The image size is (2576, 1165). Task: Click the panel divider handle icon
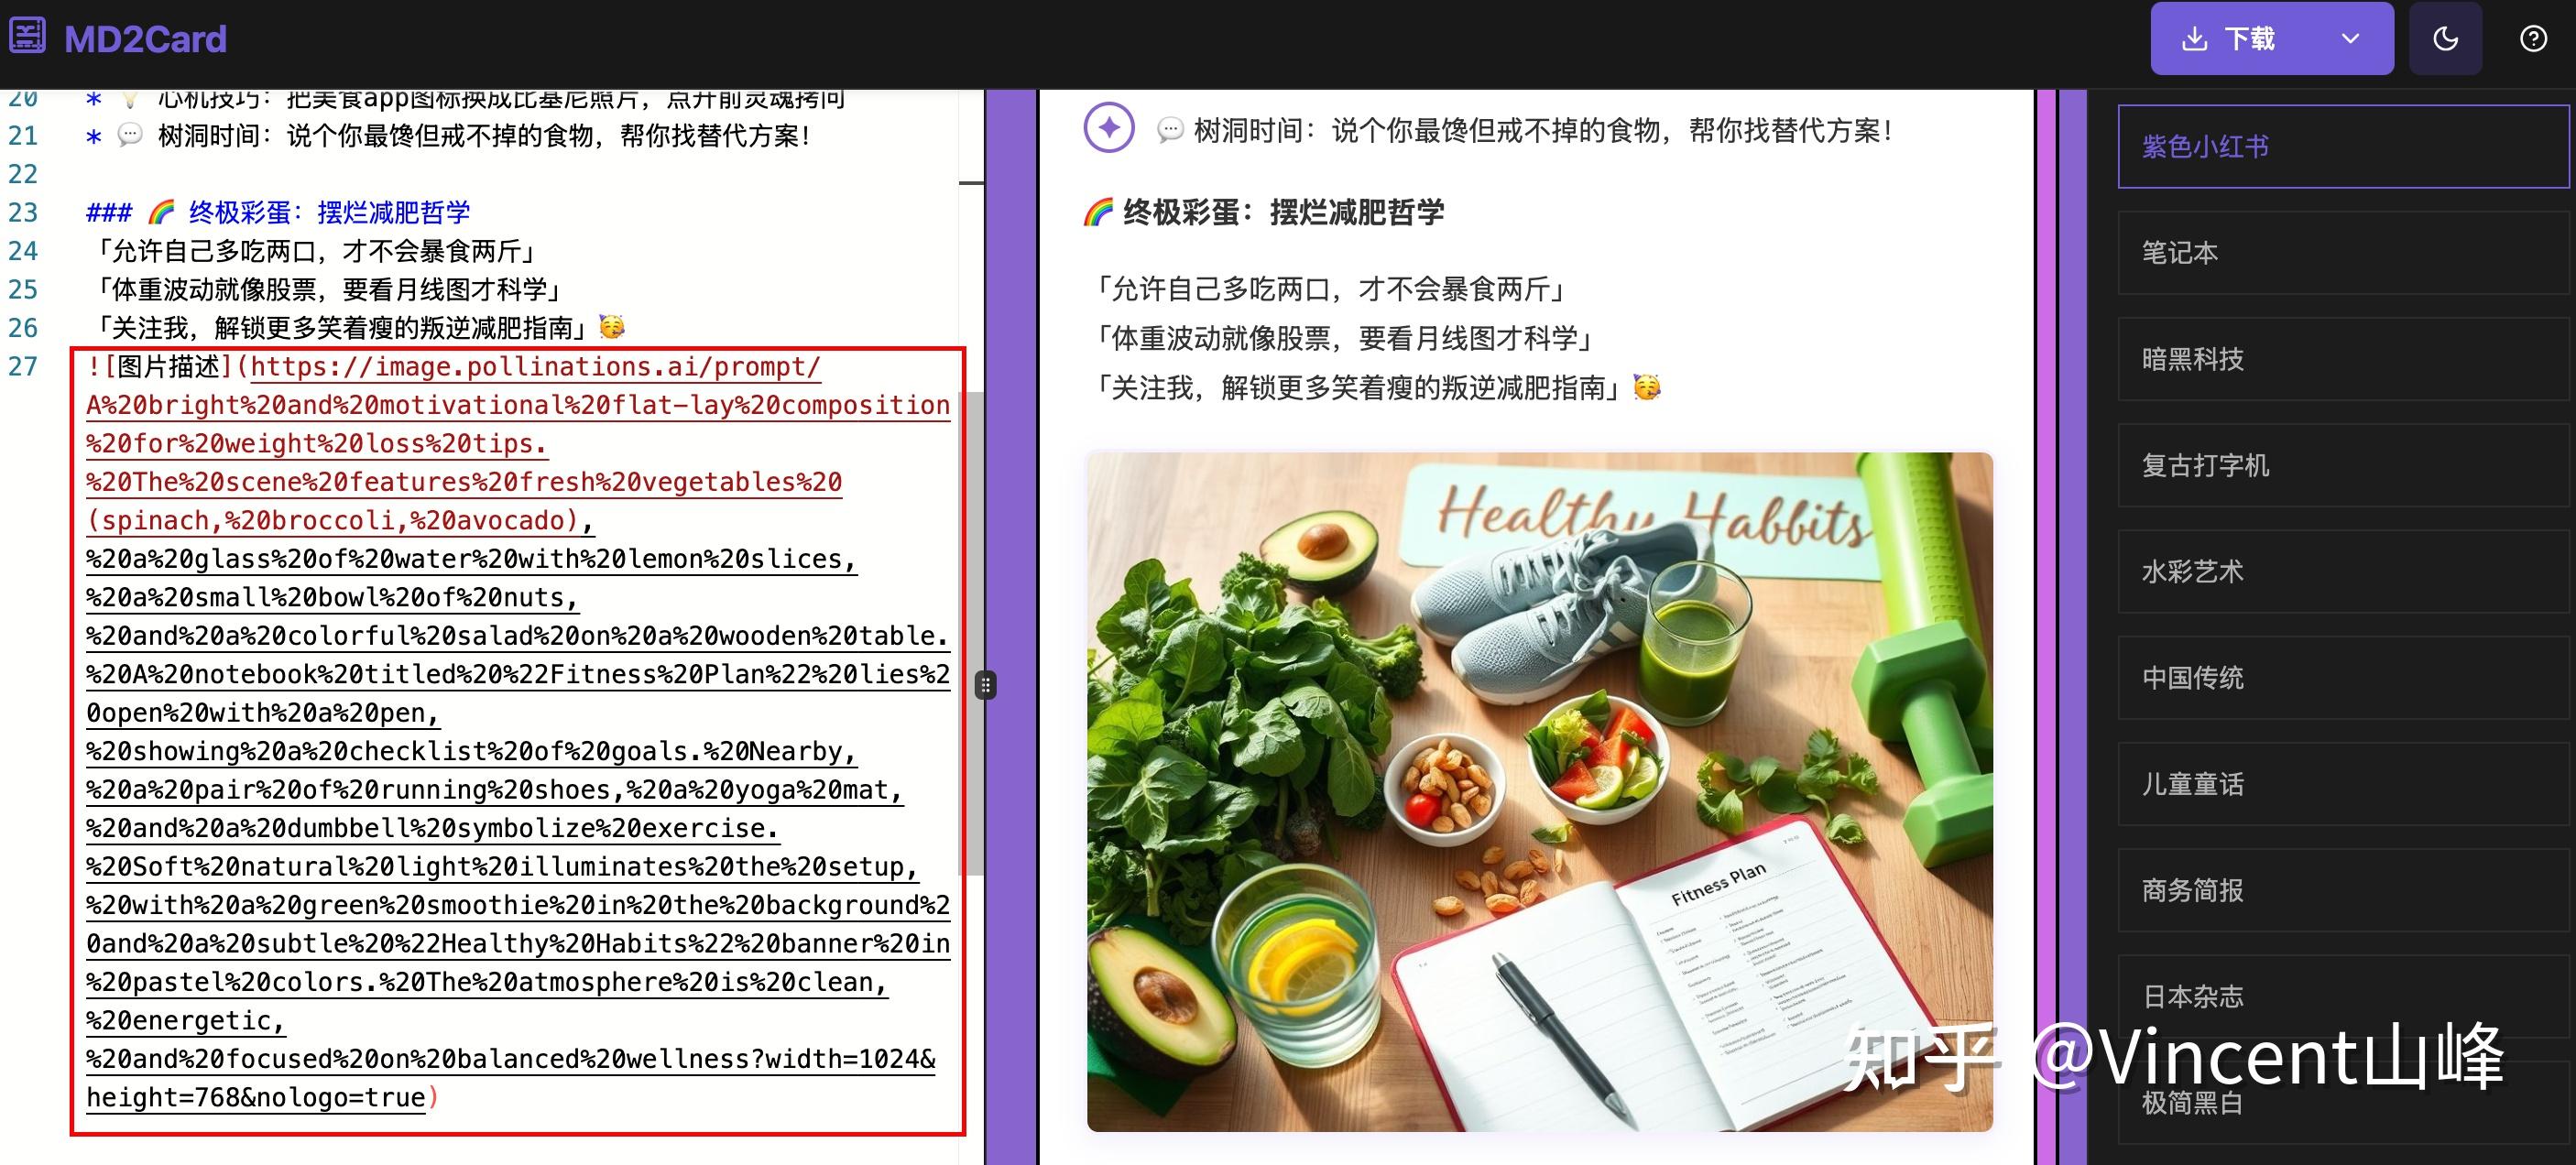pos(986,684)
